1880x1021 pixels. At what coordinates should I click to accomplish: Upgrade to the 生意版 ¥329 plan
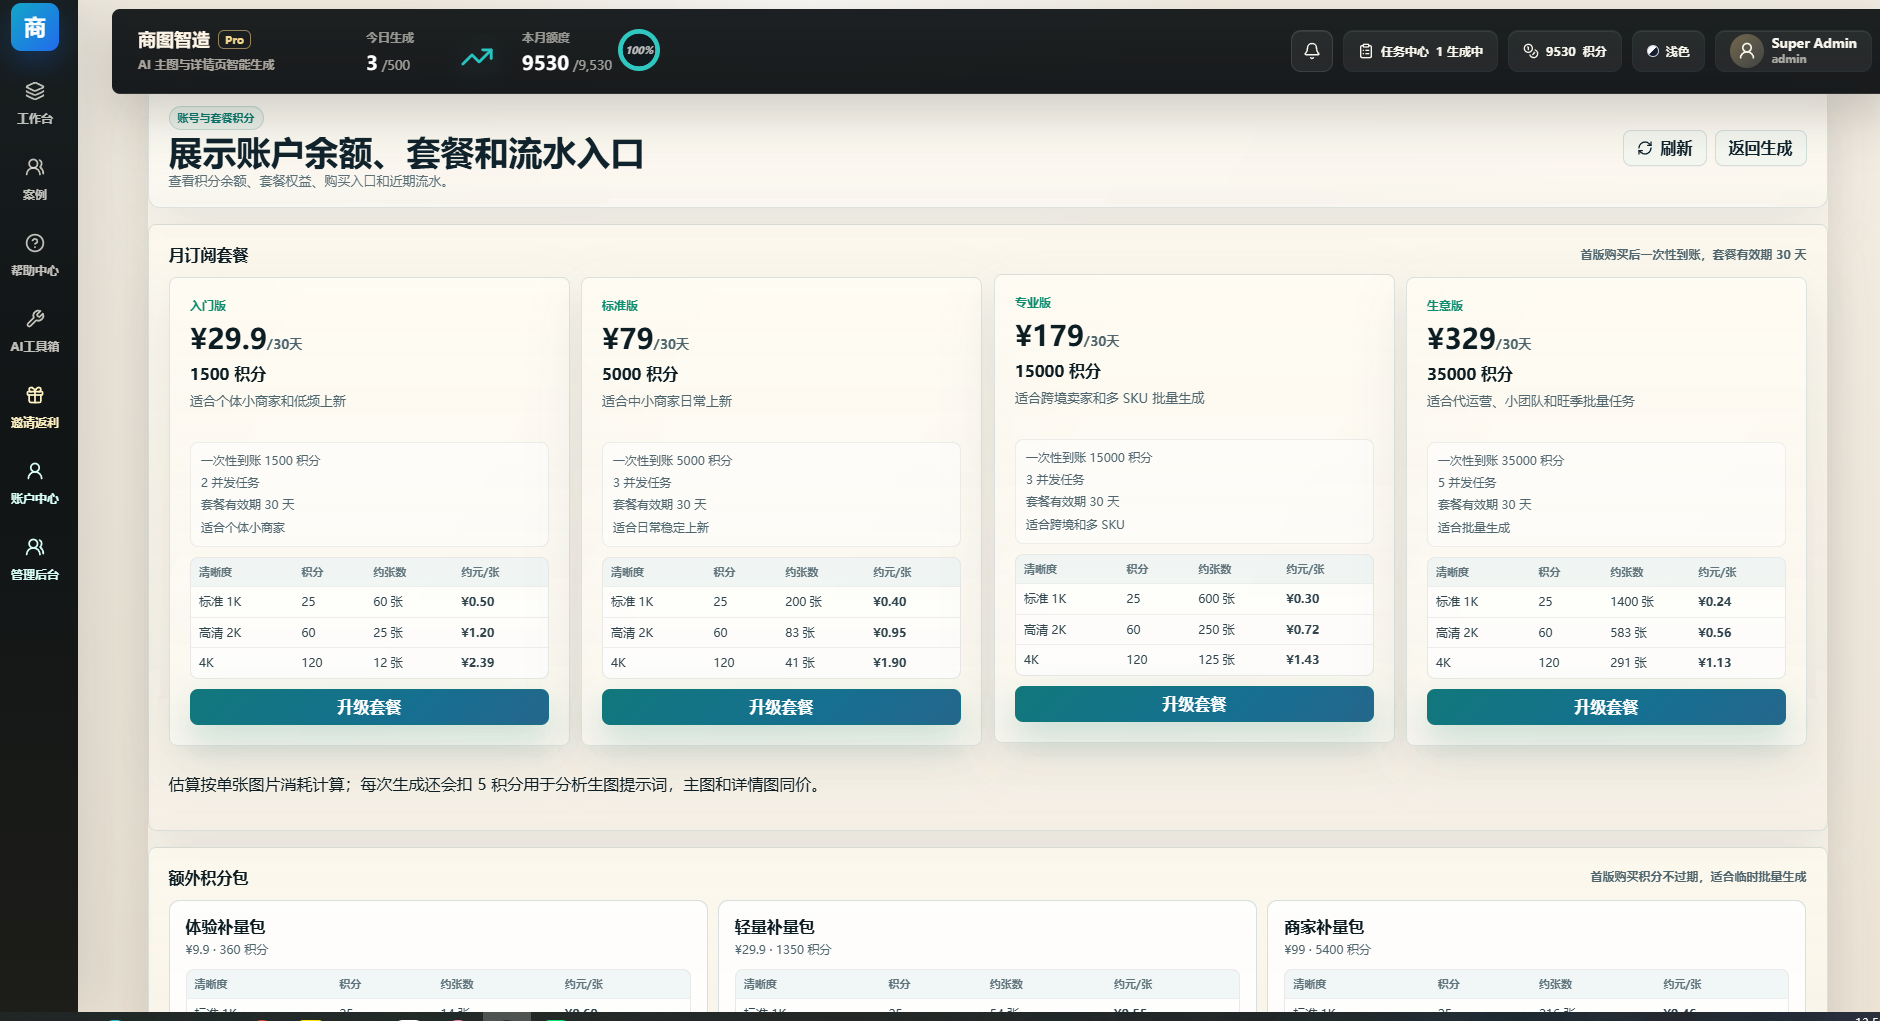[x=1606, y=707]
